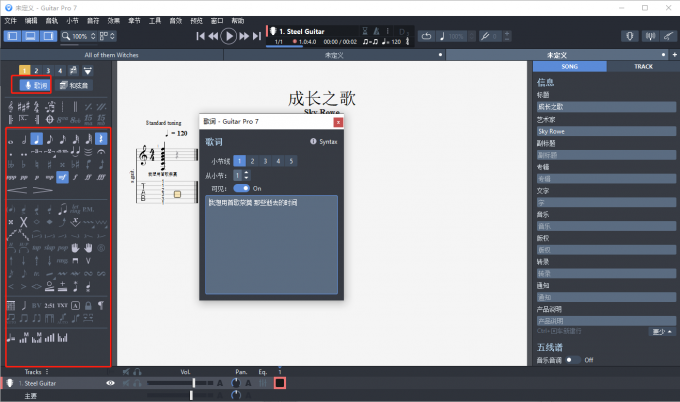
Task: Apply the palm mute P.M. effect
Action: pos(88,209)
